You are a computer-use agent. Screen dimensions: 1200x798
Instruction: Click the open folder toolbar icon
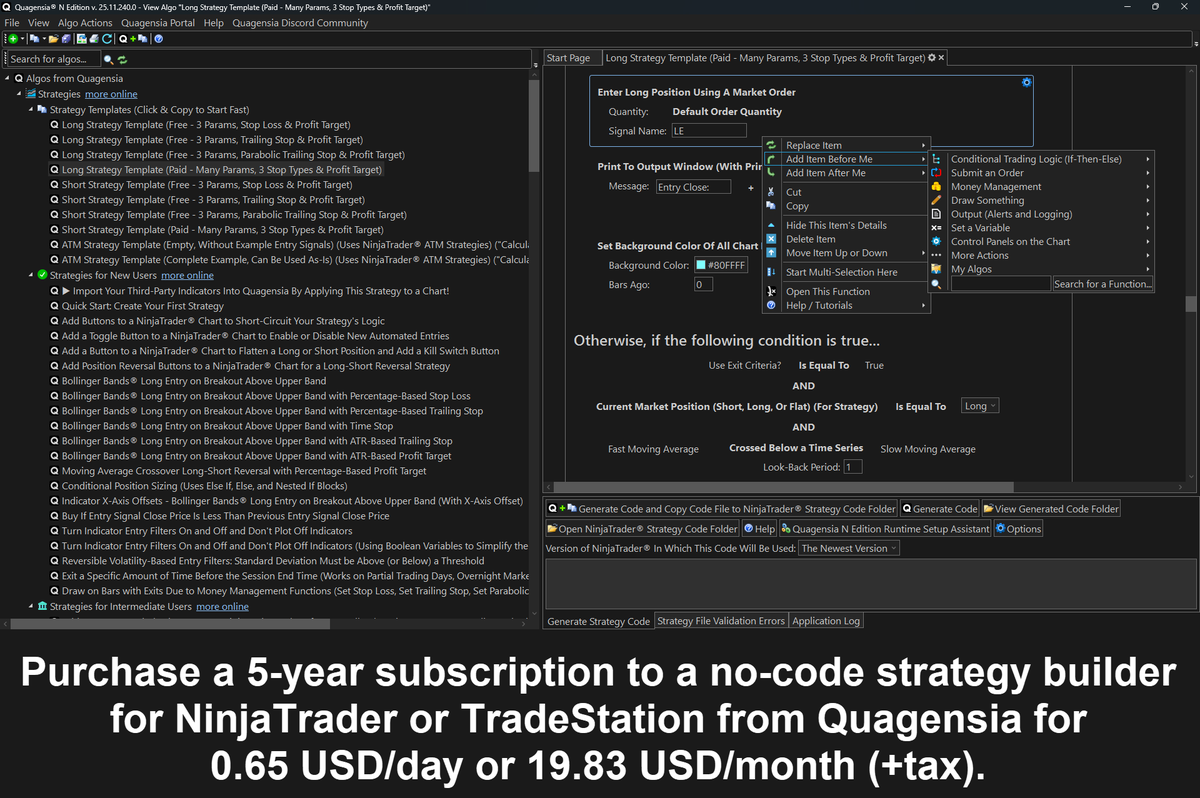[54, 38]
